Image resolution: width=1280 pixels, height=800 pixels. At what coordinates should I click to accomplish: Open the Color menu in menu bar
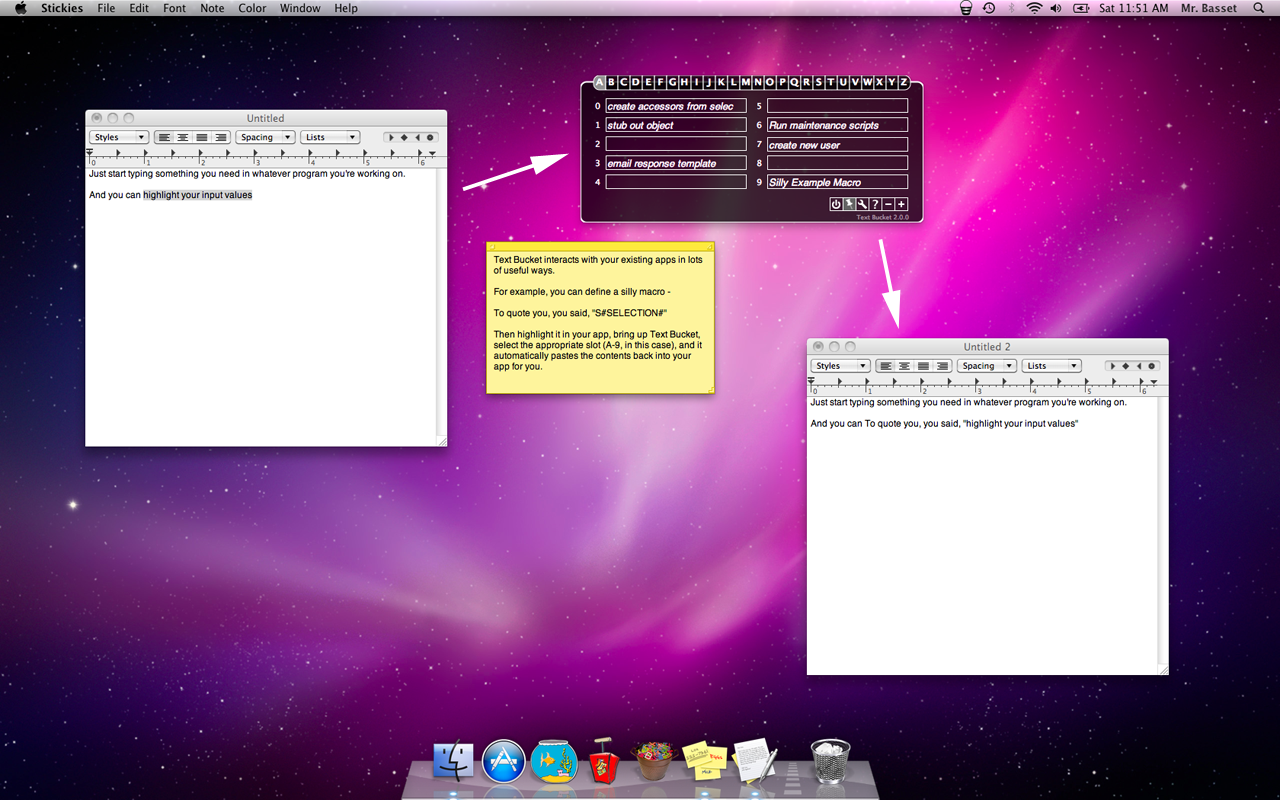[252, 8]
